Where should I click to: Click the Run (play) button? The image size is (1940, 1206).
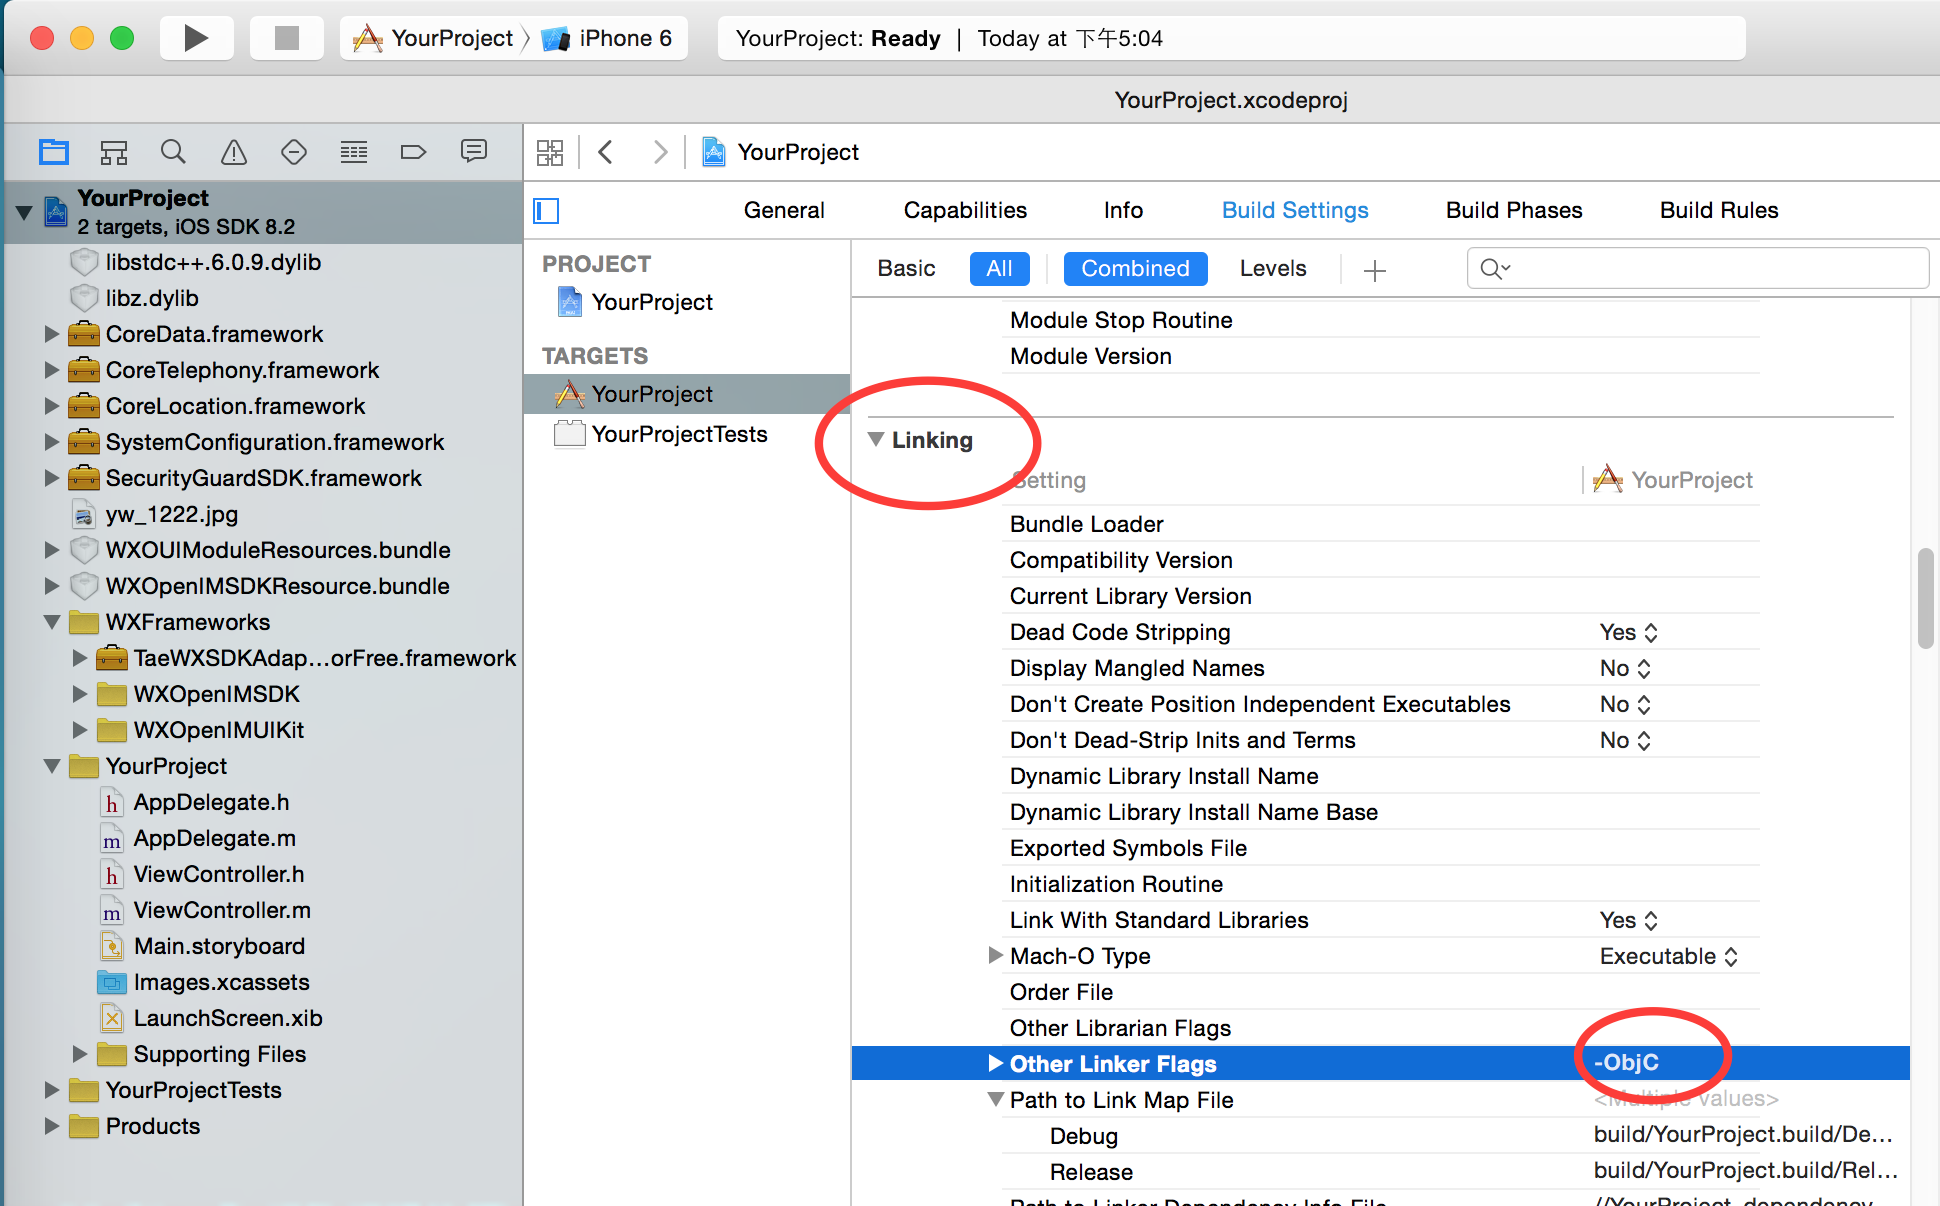196,38
